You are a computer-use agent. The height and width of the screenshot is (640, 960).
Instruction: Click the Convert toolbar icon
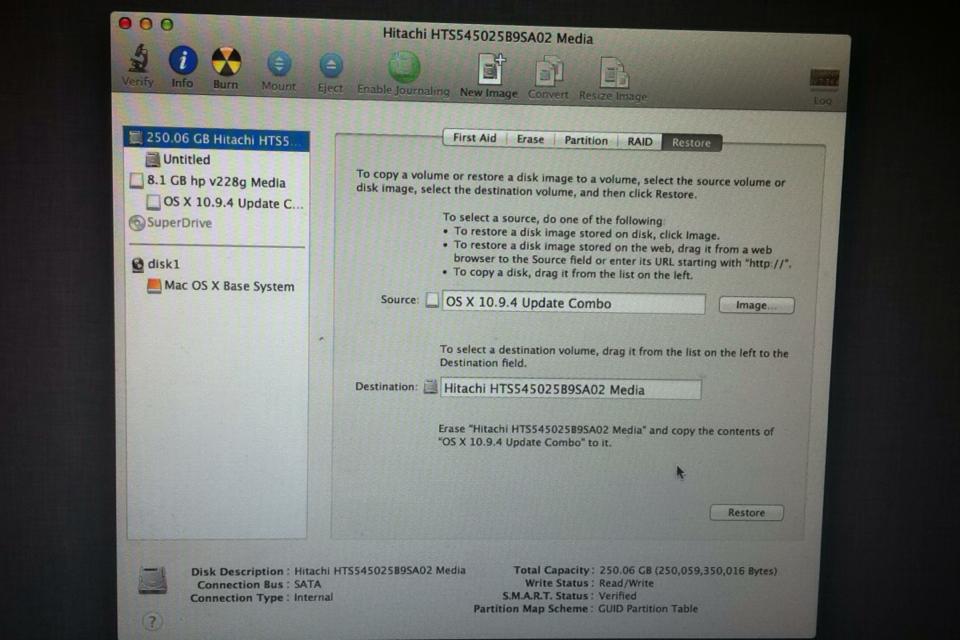click(549, 72)
